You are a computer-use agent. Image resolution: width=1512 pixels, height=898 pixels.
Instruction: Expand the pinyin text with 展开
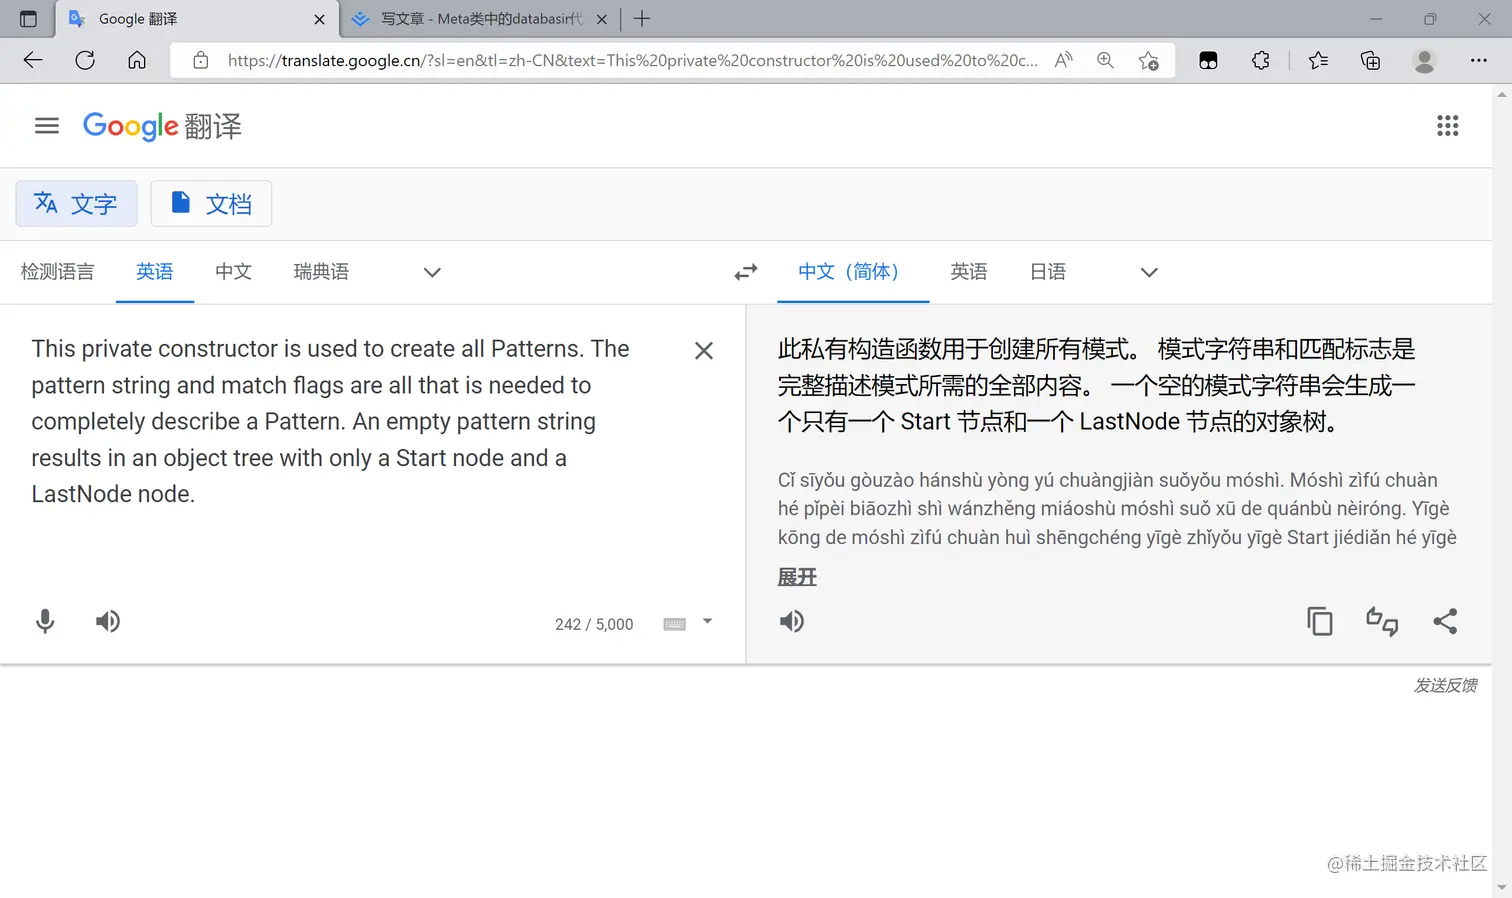click(797, 577)
